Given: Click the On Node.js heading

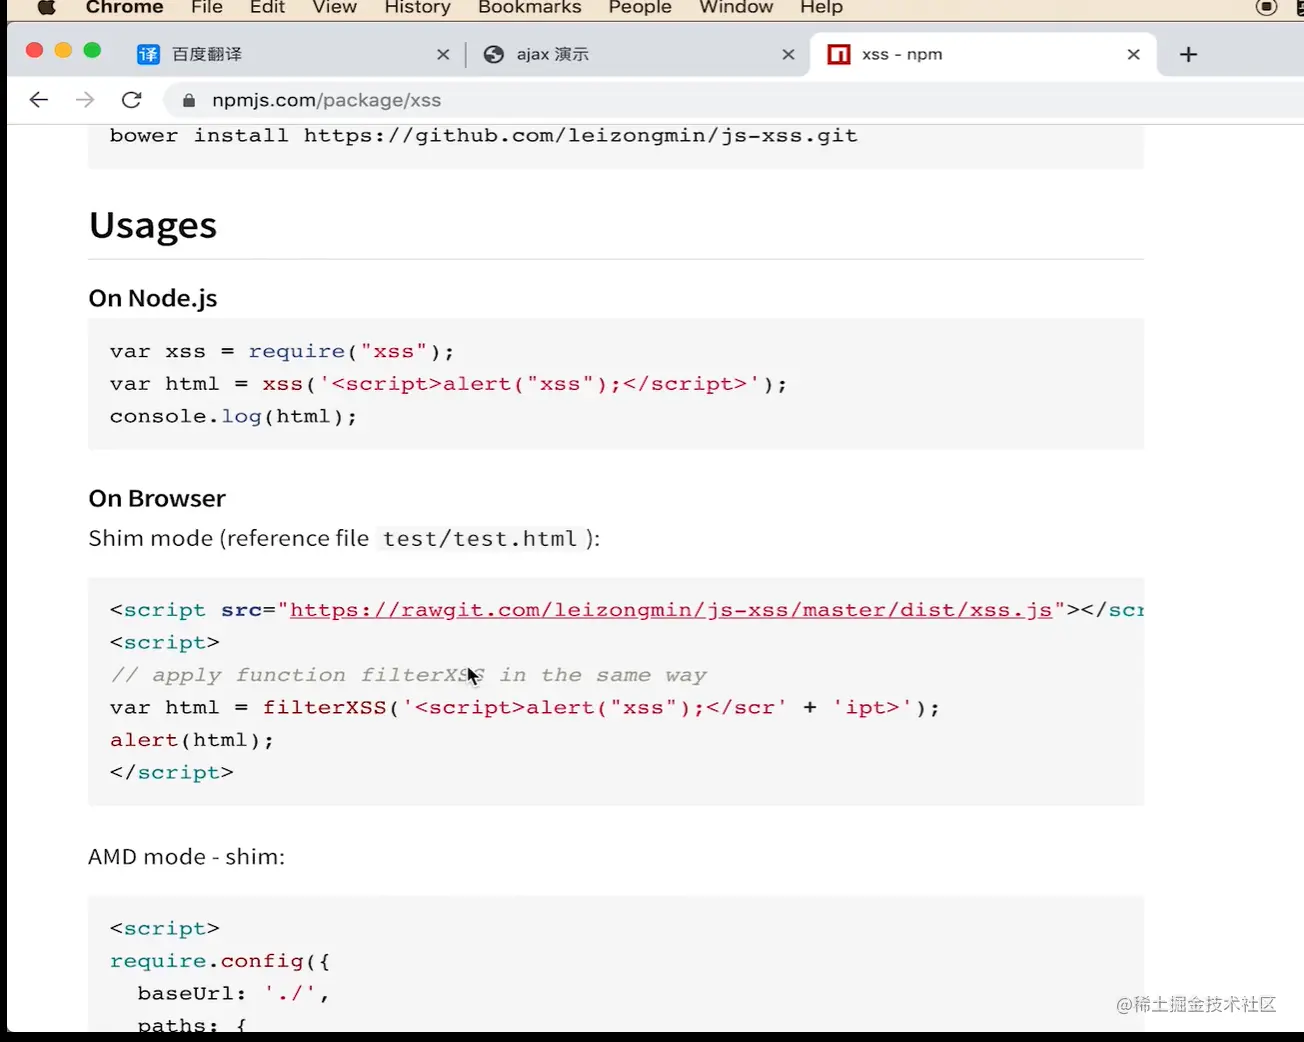Looking at the screenshot, I should [153, 298].
